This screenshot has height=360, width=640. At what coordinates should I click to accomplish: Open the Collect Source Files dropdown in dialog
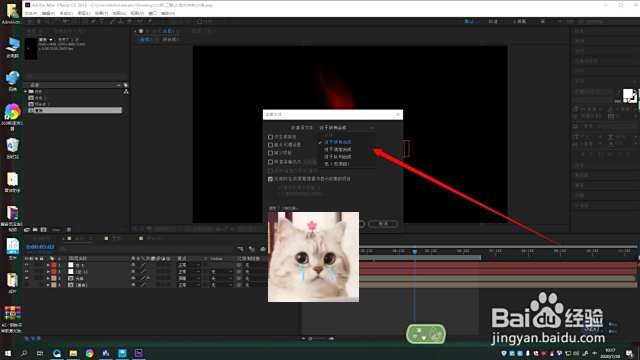[x=346, y=128]
